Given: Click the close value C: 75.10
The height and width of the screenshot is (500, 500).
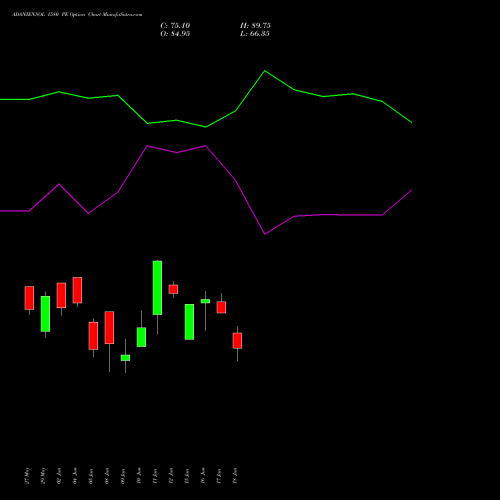Looking at the screenshot, I should pos(175,26).
